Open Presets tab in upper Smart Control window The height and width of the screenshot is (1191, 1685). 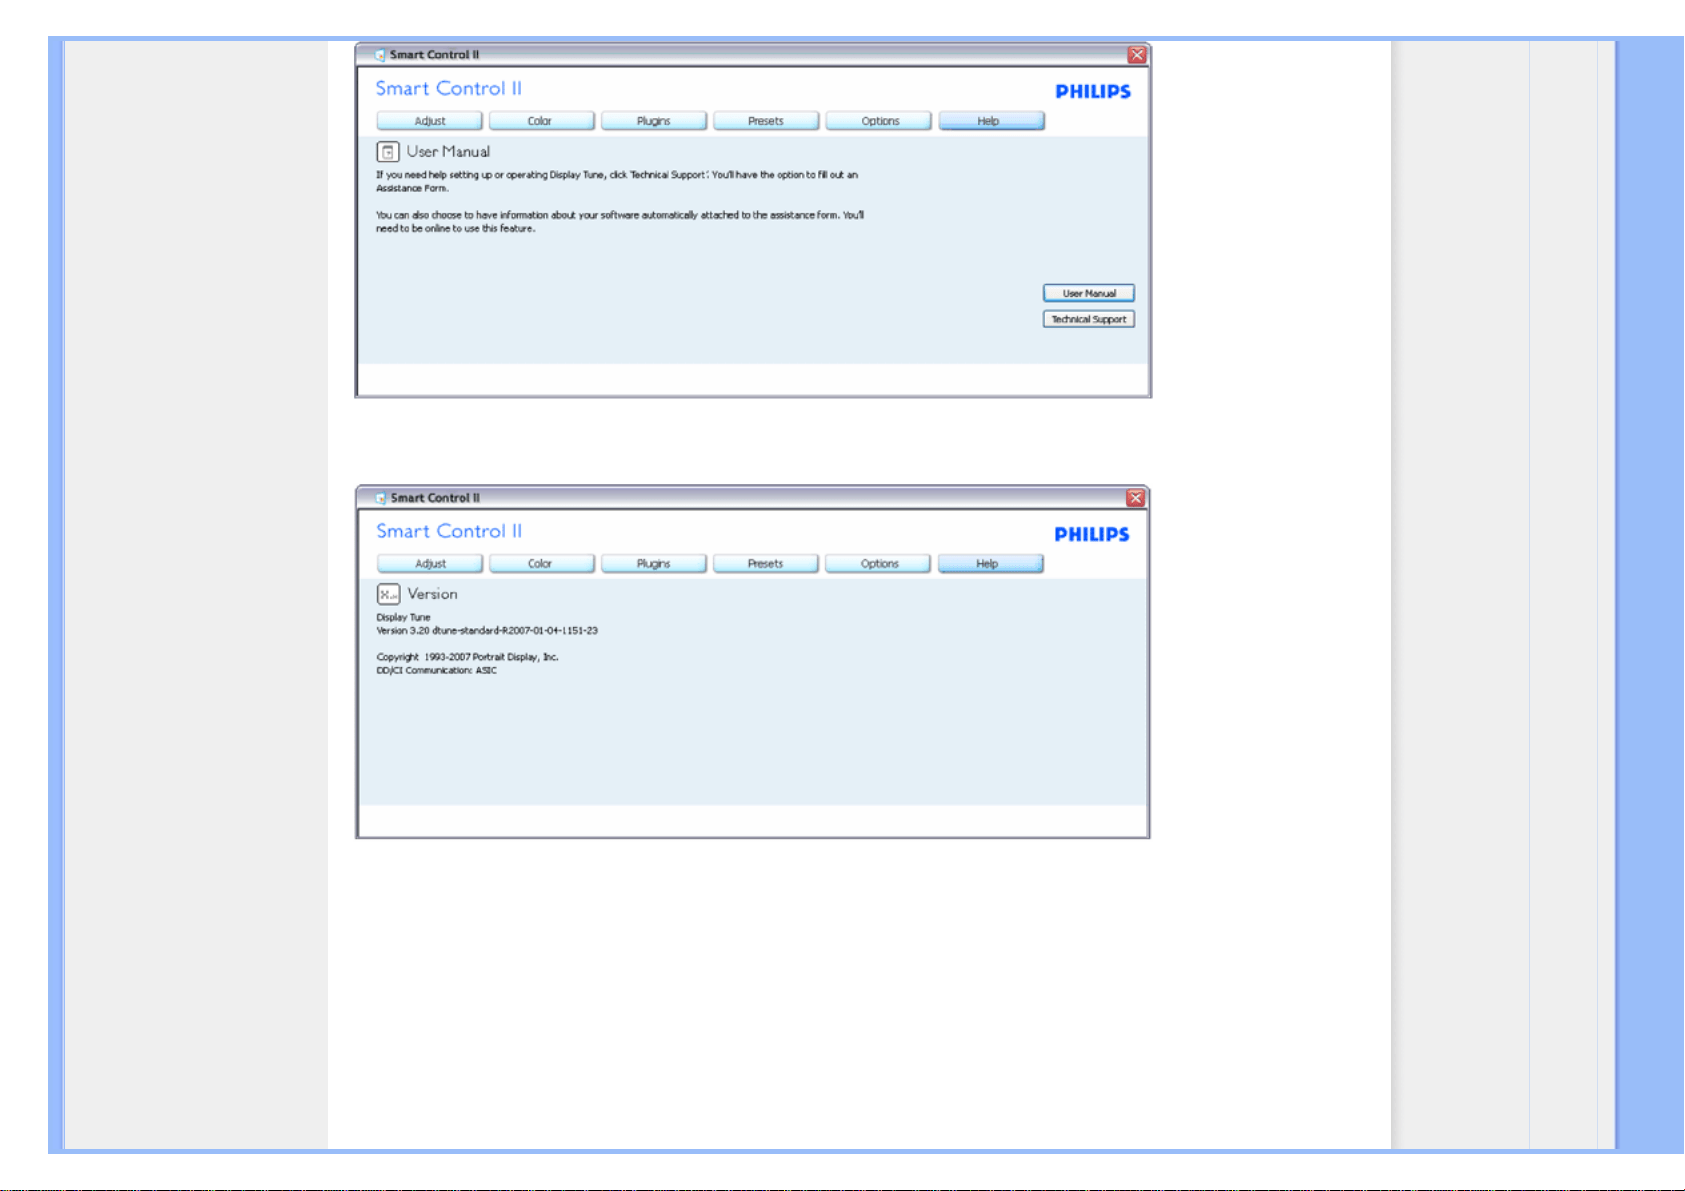[766, 121]
